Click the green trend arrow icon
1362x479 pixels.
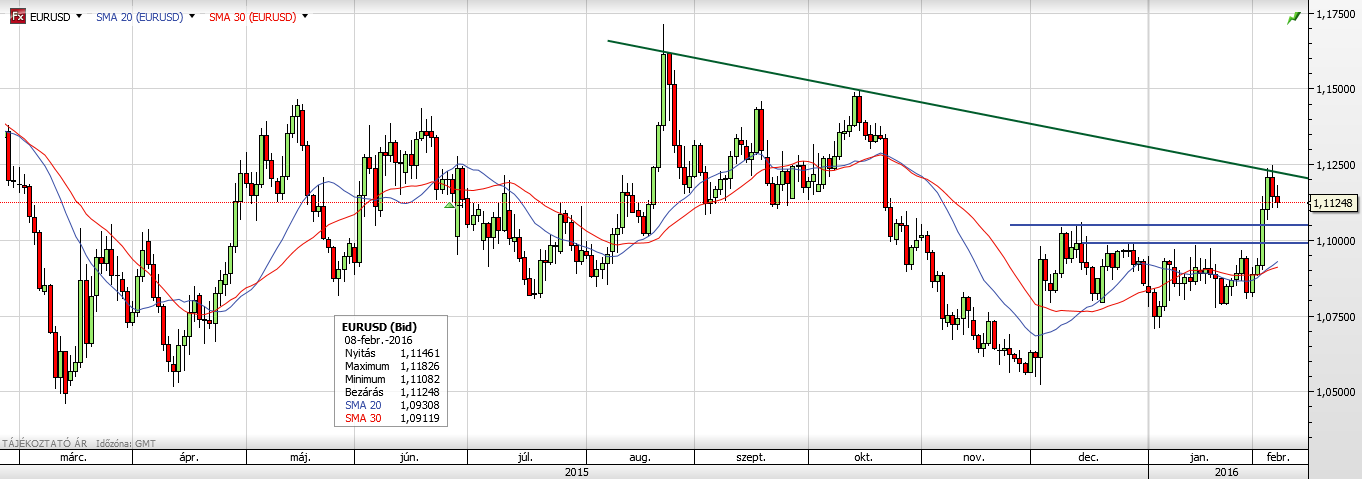pyautogui.click(x=1294, y=17)
